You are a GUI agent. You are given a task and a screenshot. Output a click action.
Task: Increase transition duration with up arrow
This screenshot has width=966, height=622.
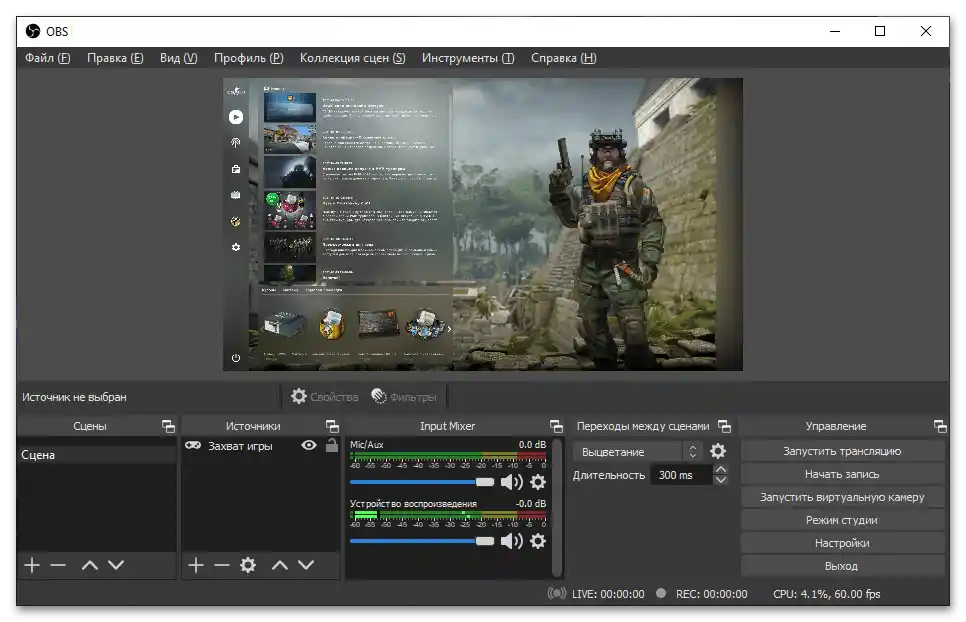(721, 469)
